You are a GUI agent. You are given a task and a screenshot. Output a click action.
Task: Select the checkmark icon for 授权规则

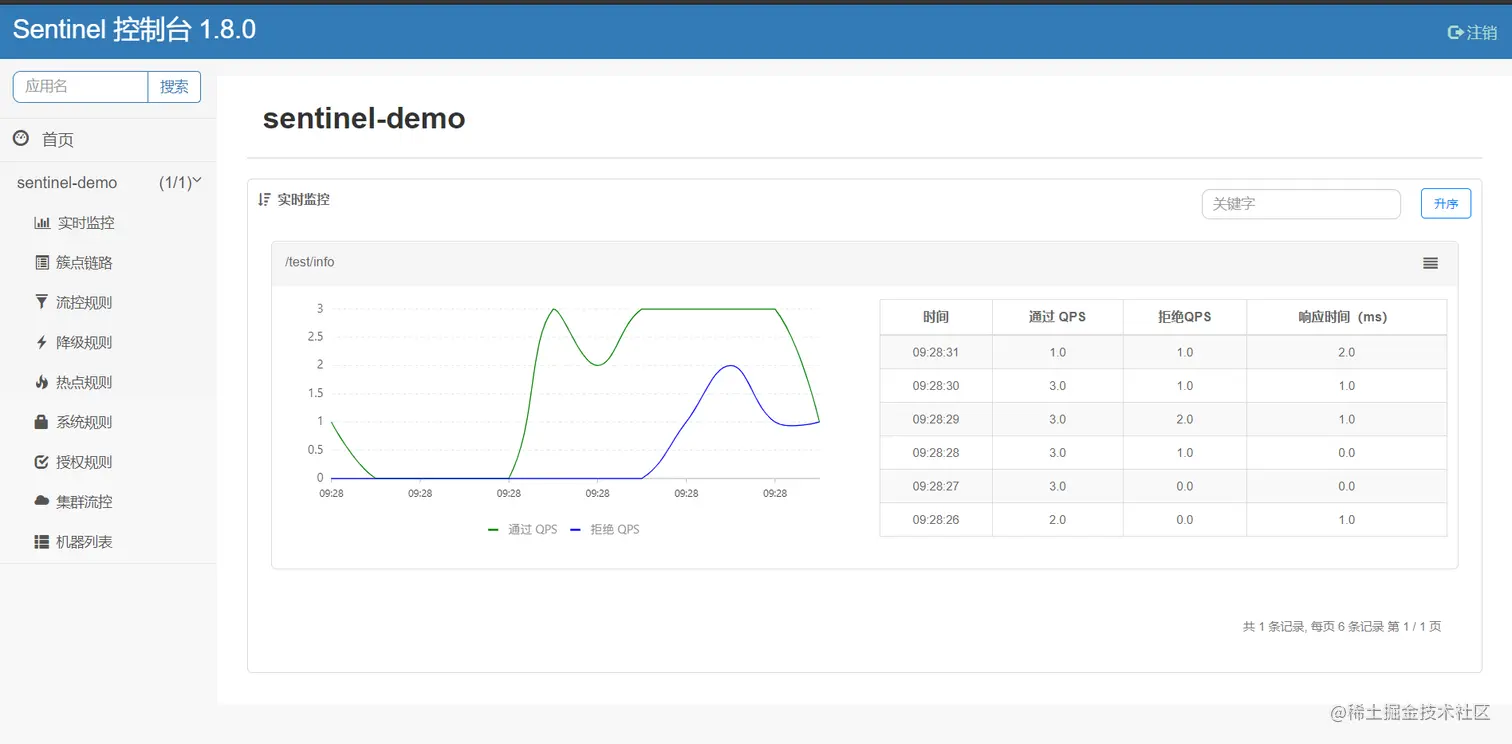click(41, 462)
